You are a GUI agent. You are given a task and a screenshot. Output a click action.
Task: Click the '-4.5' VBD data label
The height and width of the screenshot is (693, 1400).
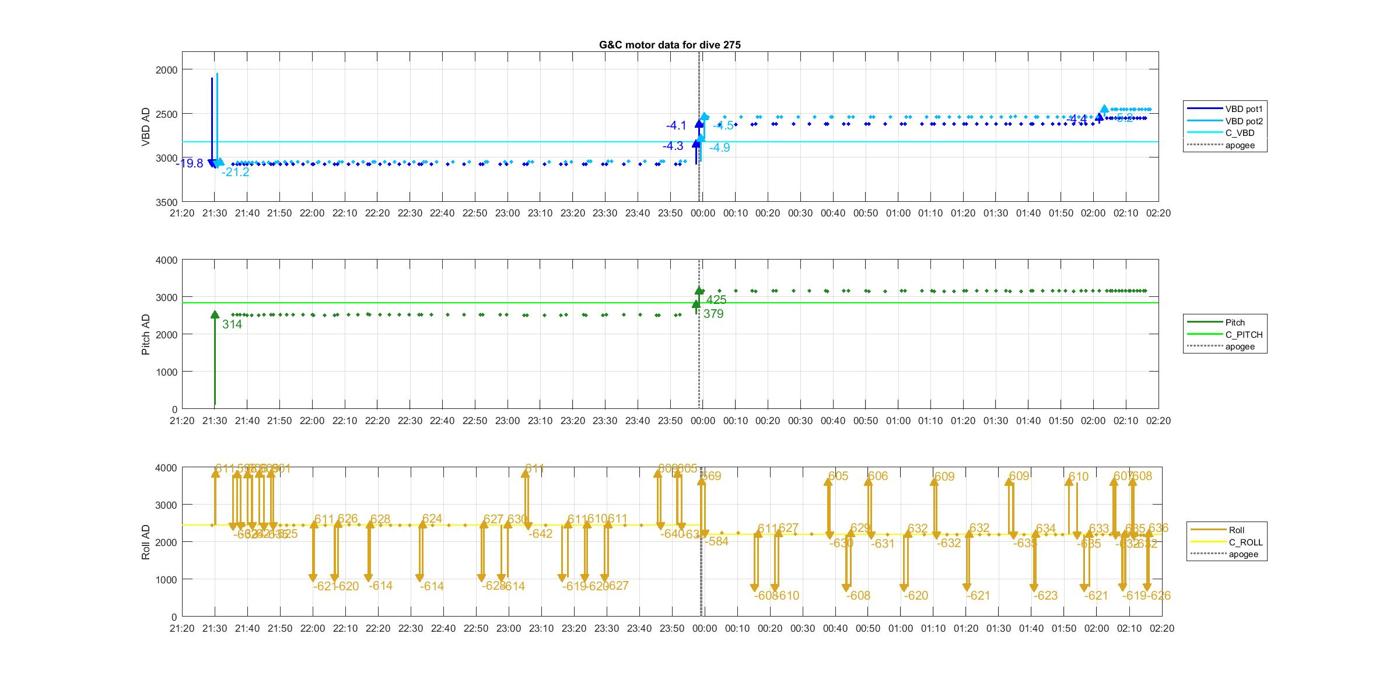coord(723,125)
